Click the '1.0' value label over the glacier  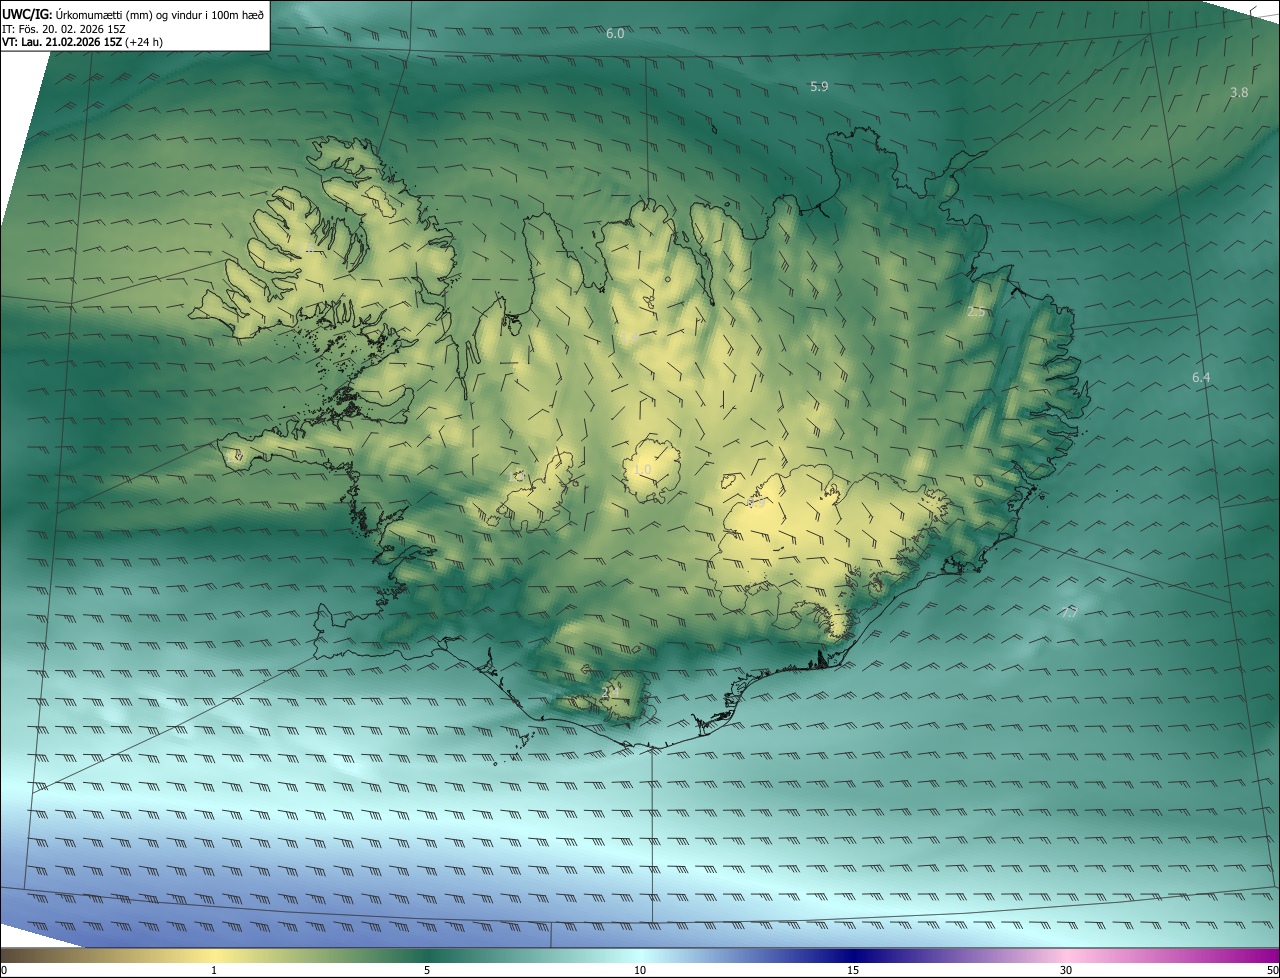(x=642, y=469)
